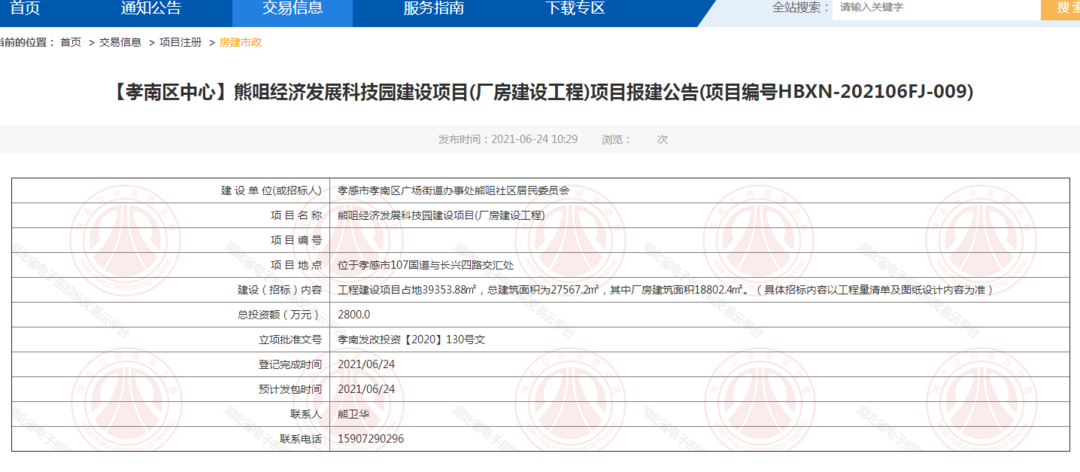Viewport: 1080px width, 472px height.
Task: Open the 首页 navigation tab
Action: [25, 9]
